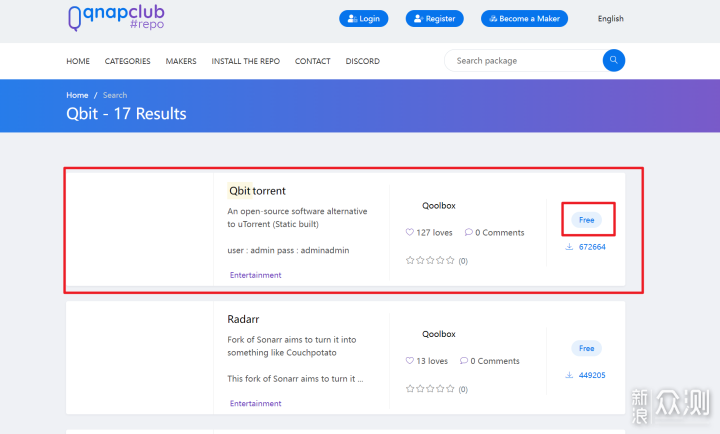Click Home breadcrumb link
Image resolution: width=720 pixels, height=434 pixels.
[x=77, y=95]
